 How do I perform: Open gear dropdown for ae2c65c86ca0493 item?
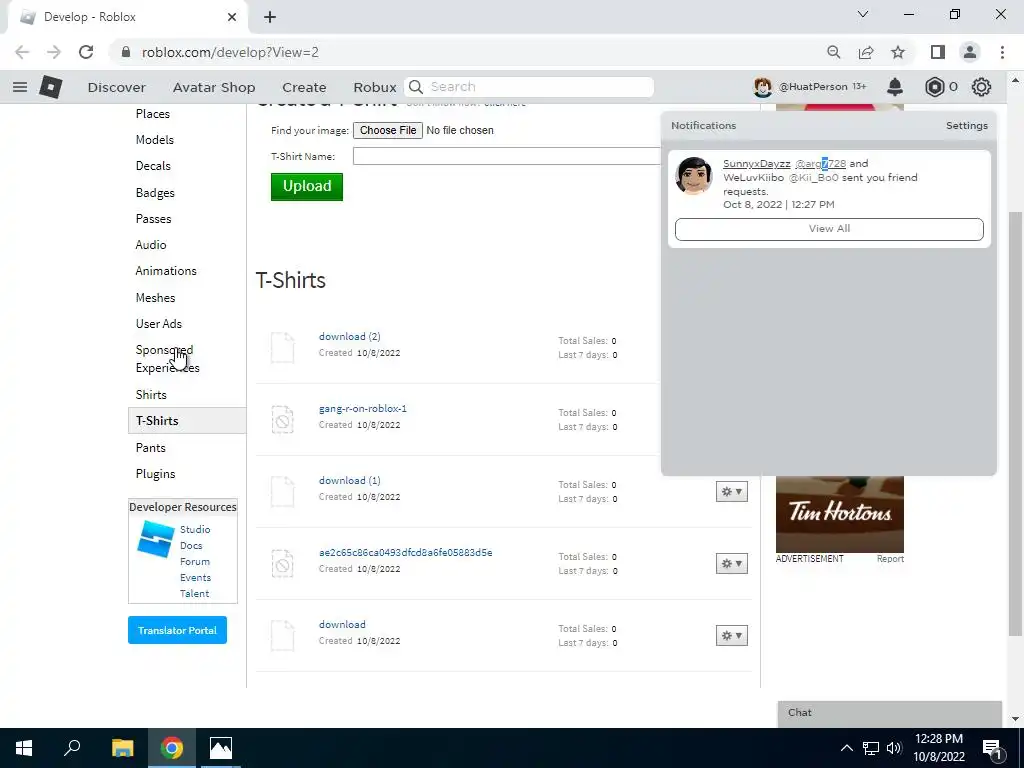731,564
